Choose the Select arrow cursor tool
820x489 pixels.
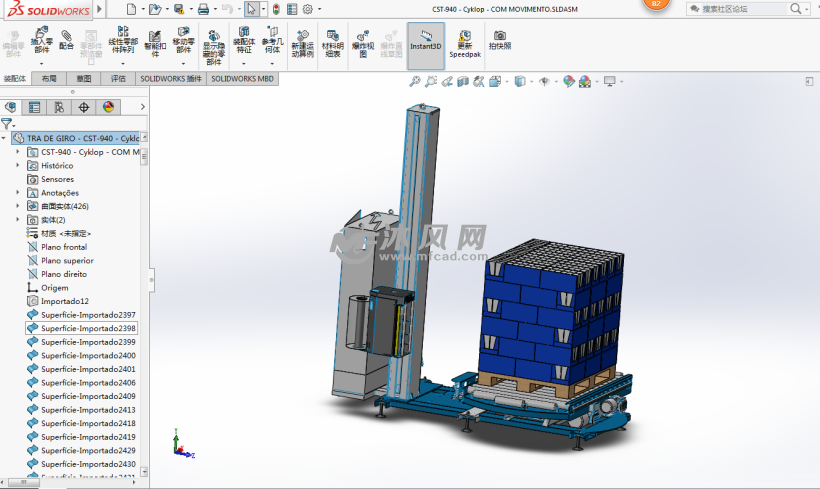pyautogui.click(x=252, y=9)
